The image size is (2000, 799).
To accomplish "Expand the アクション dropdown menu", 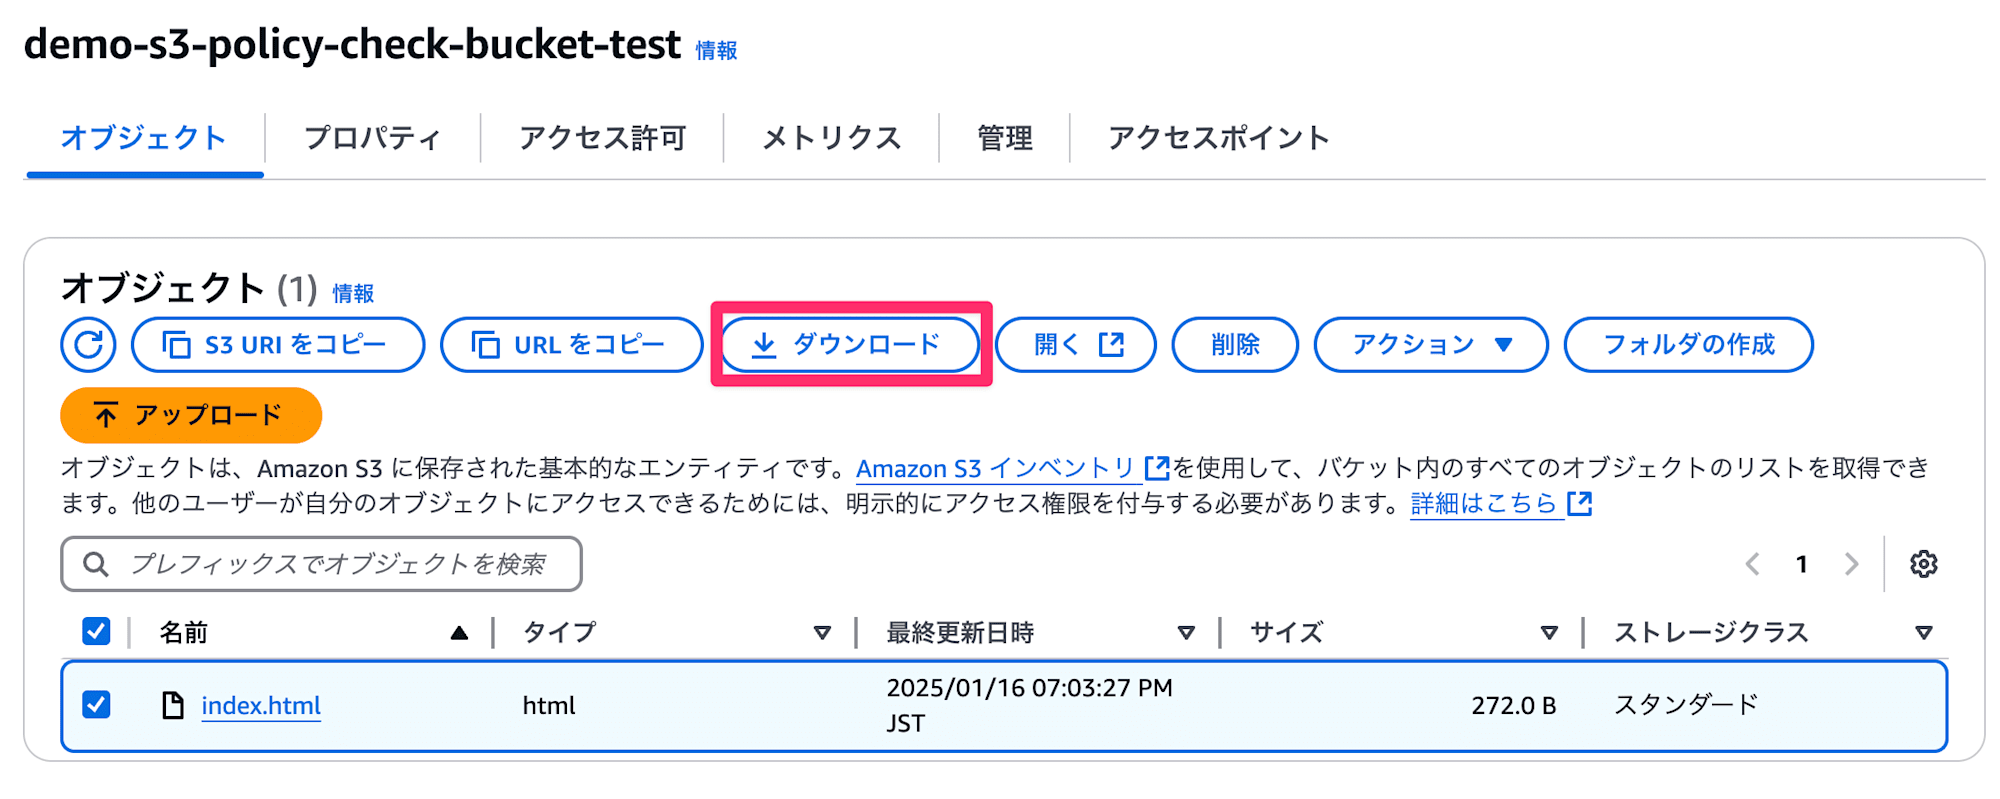I will [1431, 345].
